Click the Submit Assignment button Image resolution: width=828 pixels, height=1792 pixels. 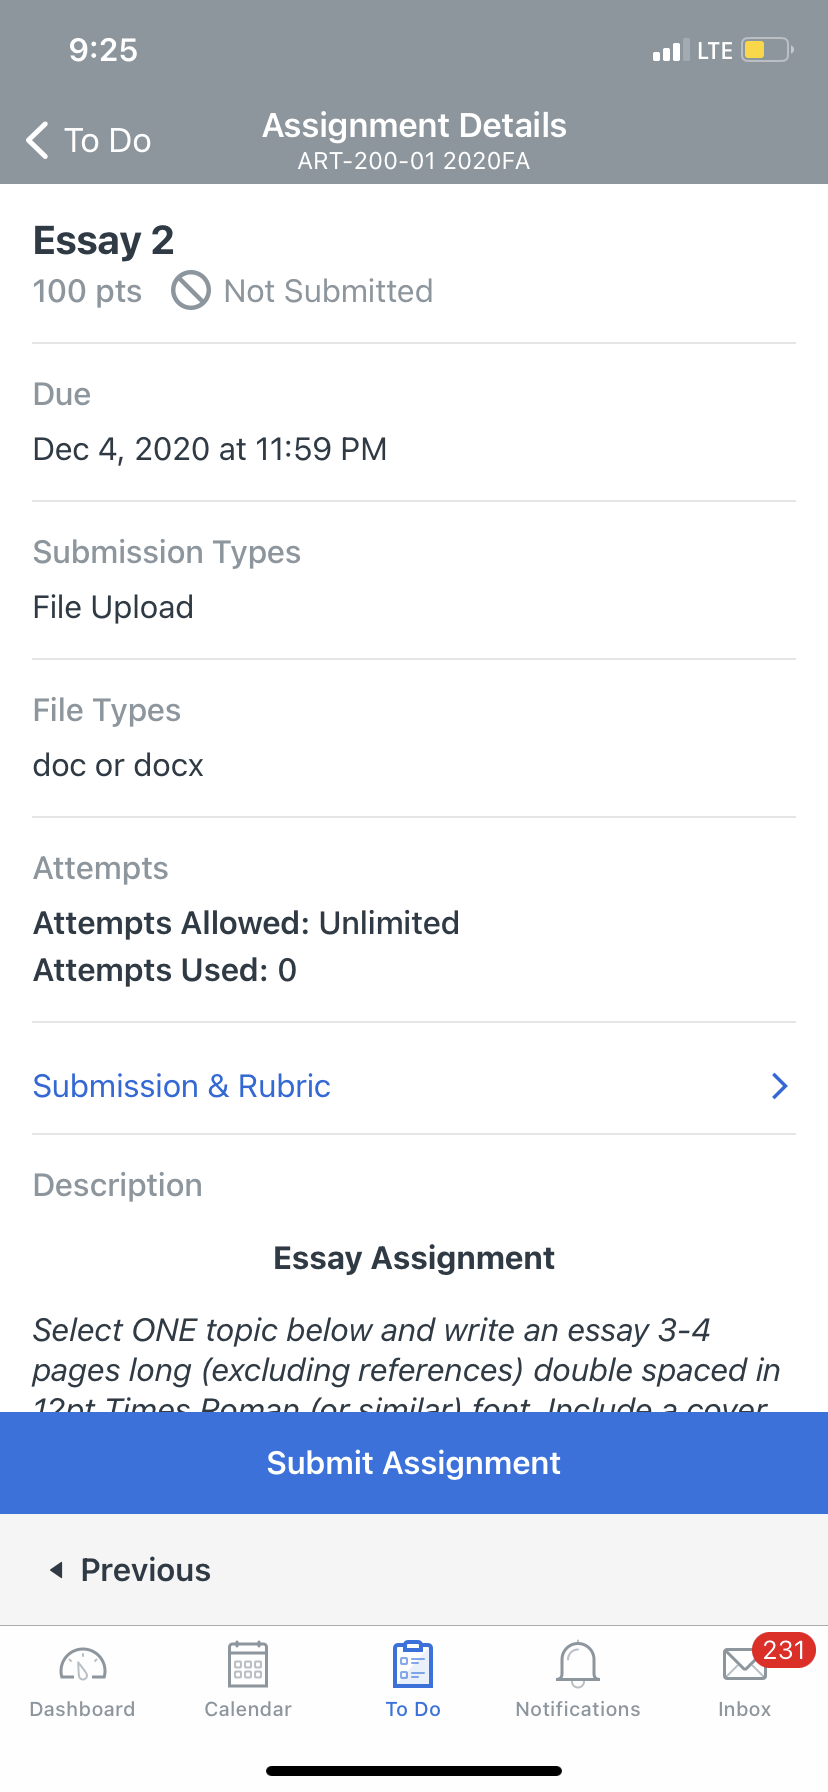(x=414, y=1463)
